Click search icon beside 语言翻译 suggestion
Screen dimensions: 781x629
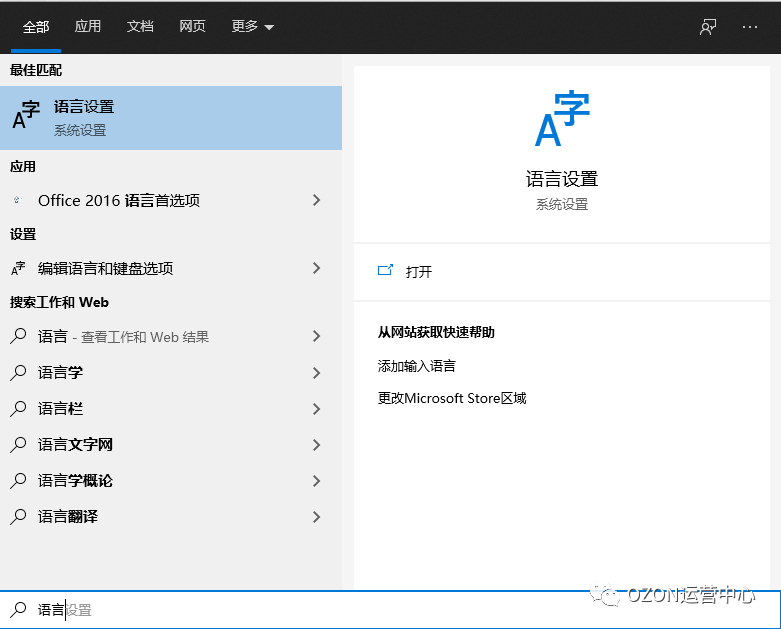[18, 516]
